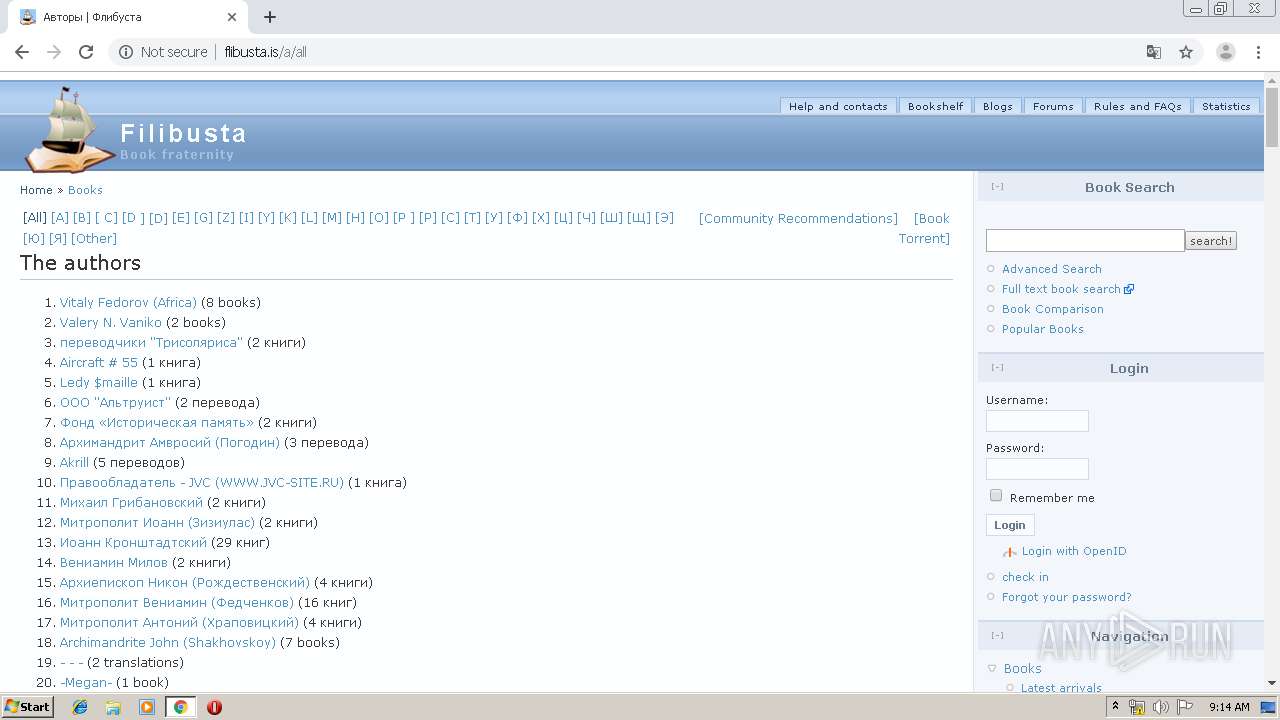This screenshot has height=720, width=1280.
Task: Open the Google Translate page icon
Action: (1153, 52)
